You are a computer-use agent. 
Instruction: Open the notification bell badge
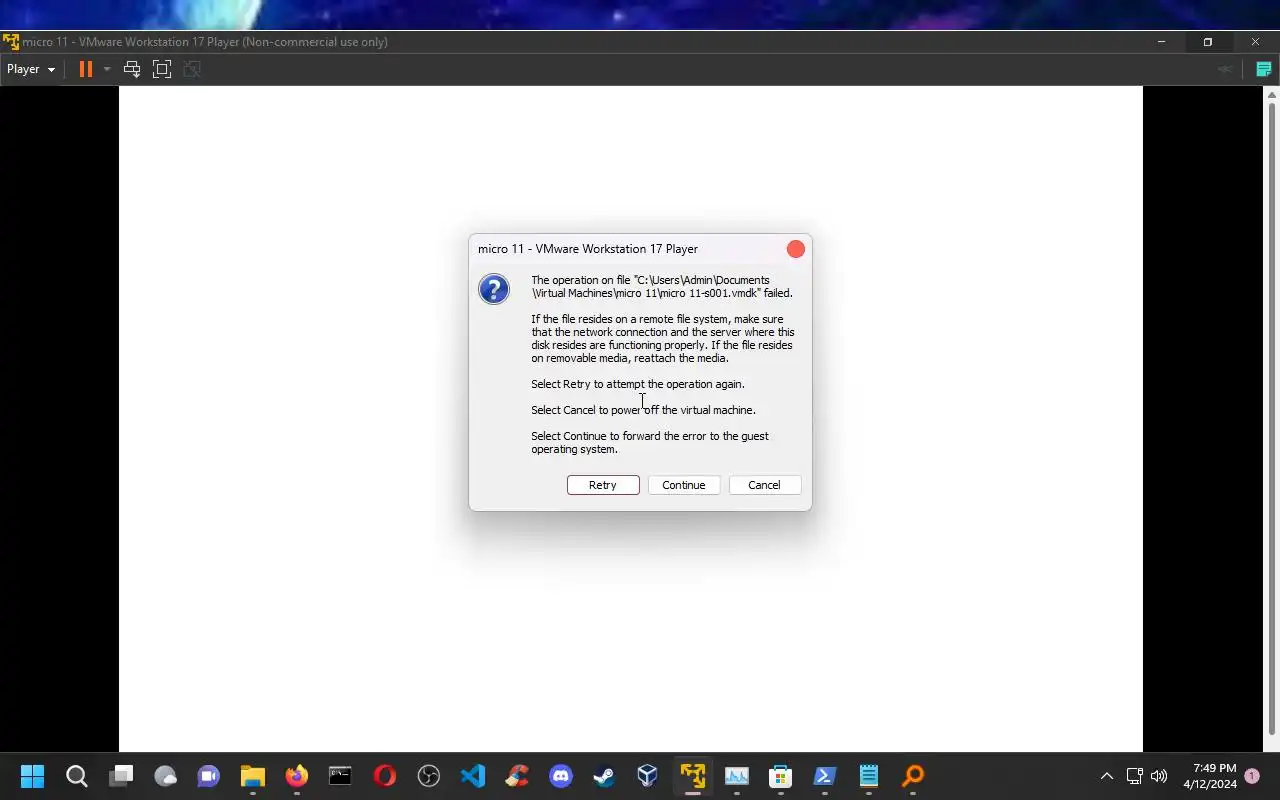[1252, 776]
